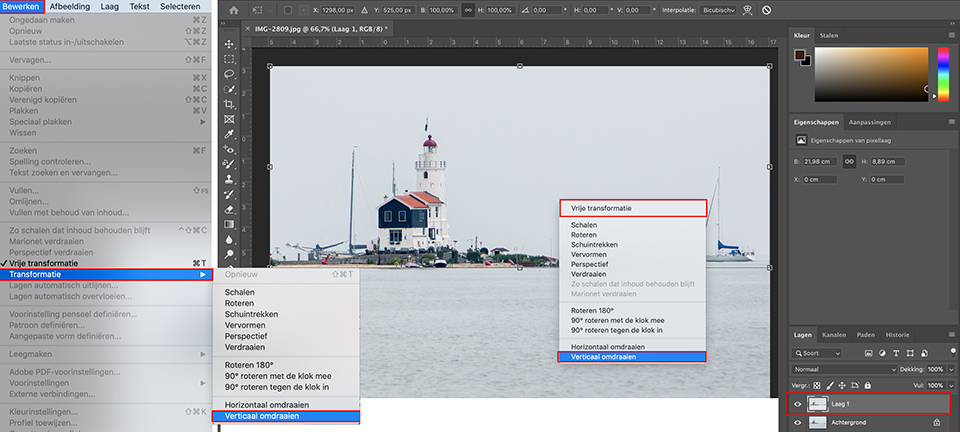The height and width of the screenshot is (432, 960).
Task: Choose Transformatie in the Bewerken menu
Action: tap(106, 274)
